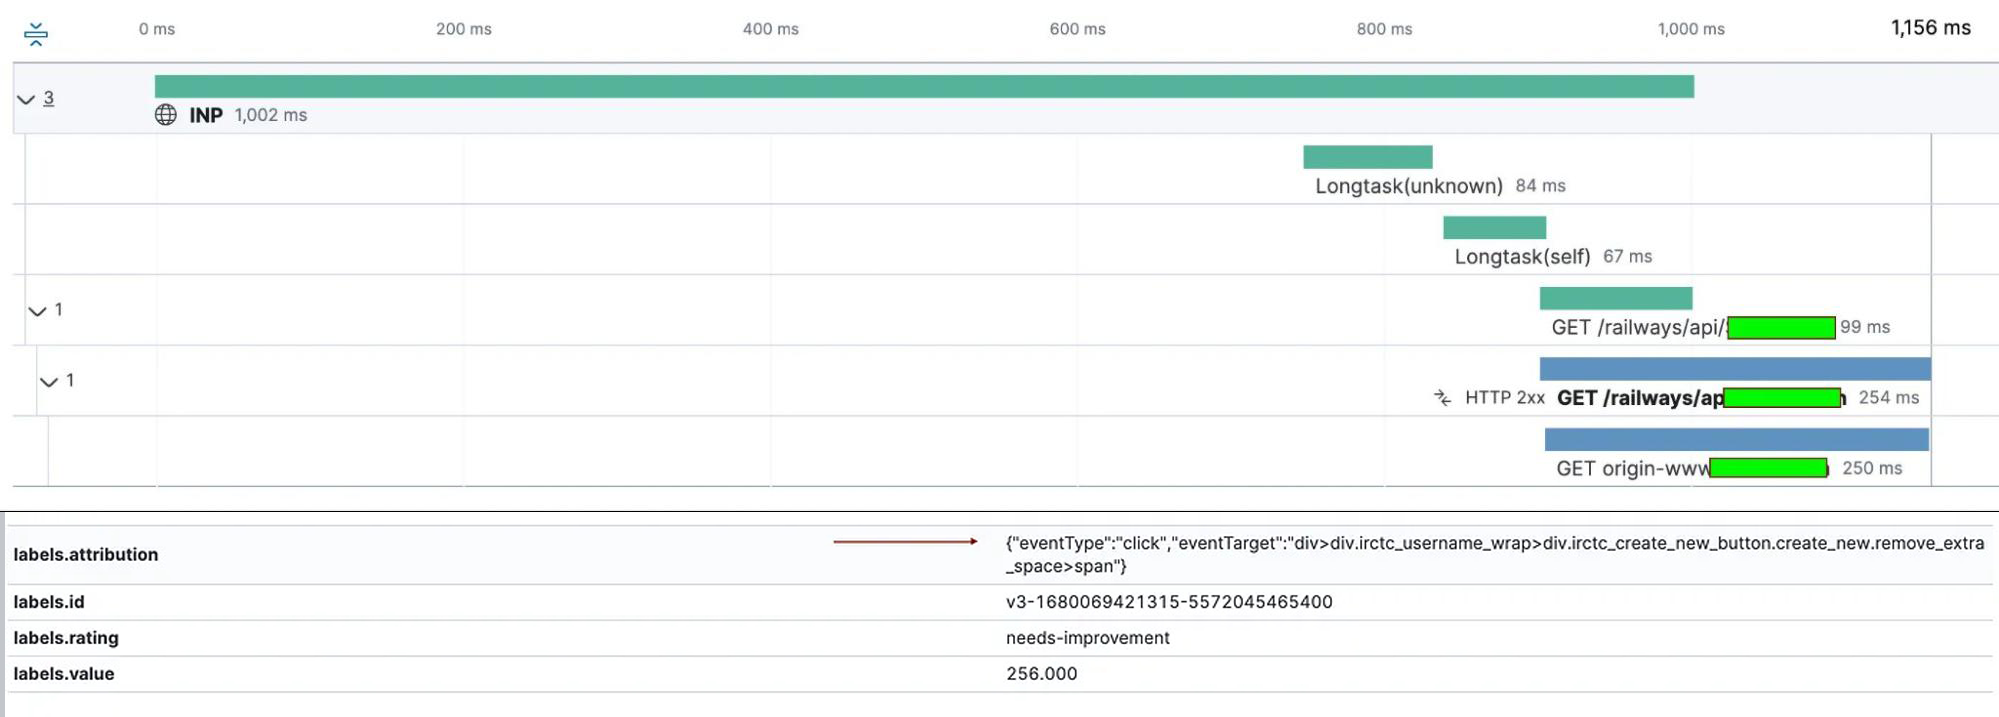1999x717 pixels.
Task: Open the Longtask(unknown) span label
Action: click(1408, 186)
